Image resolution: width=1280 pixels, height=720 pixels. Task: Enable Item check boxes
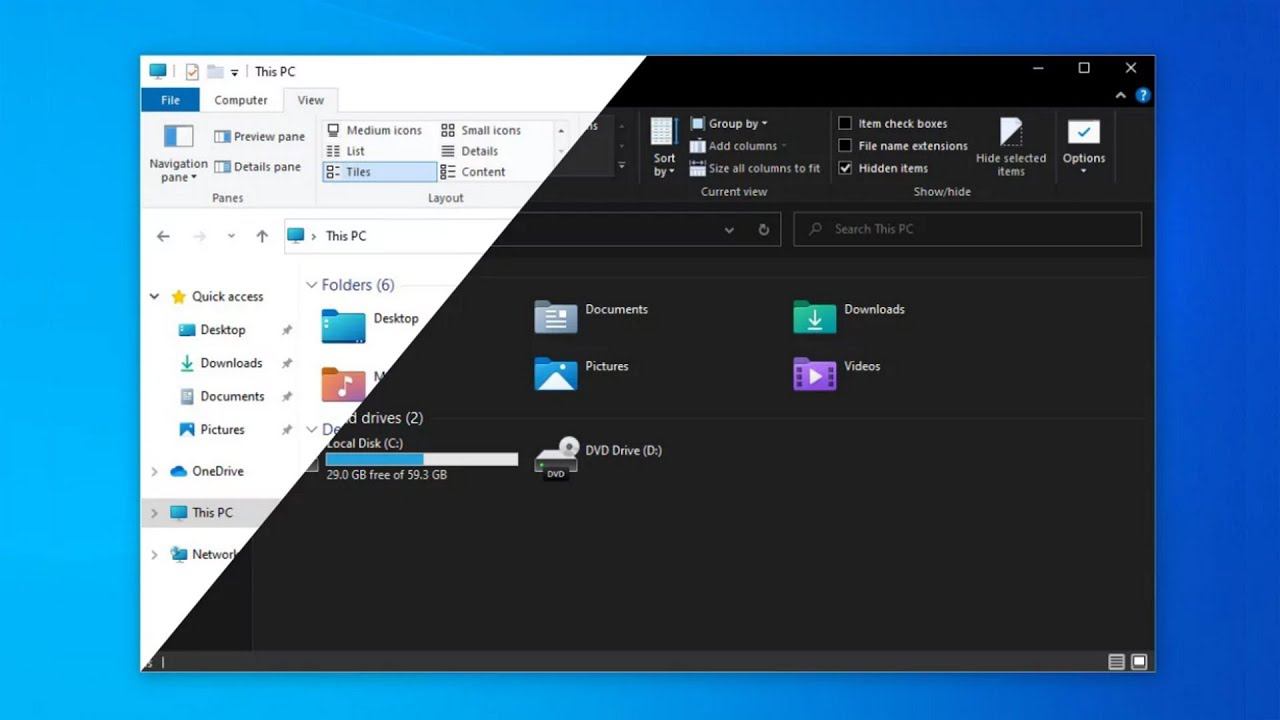click(x=845, y=124)
